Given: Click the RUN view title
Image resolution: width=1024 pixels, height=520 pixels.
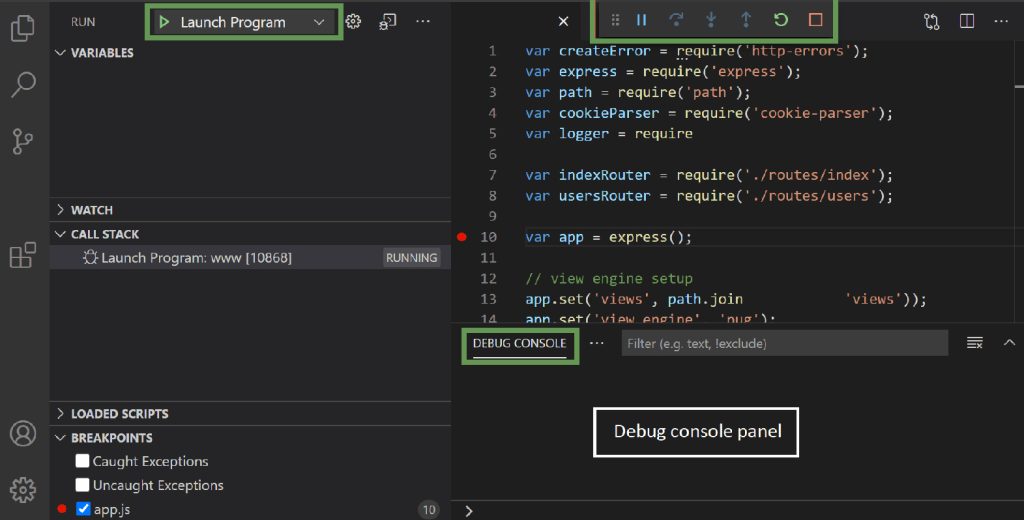Looking at the screenshot, I should pyautogui.click(x=83, y=22).
